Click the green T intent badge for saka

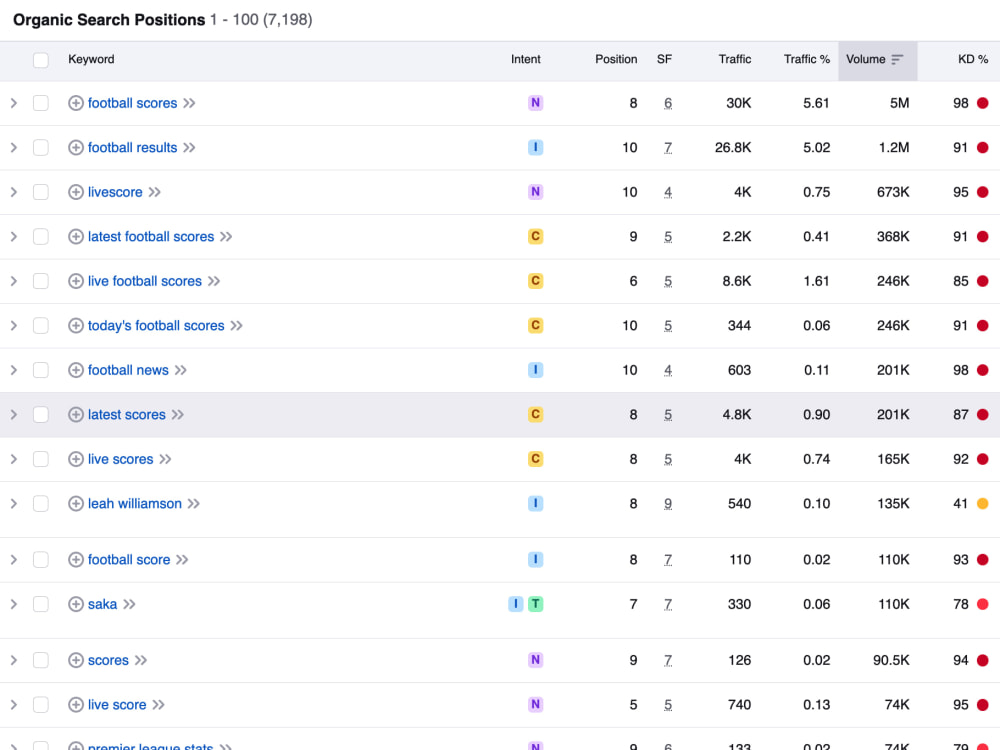coord(536,603)
